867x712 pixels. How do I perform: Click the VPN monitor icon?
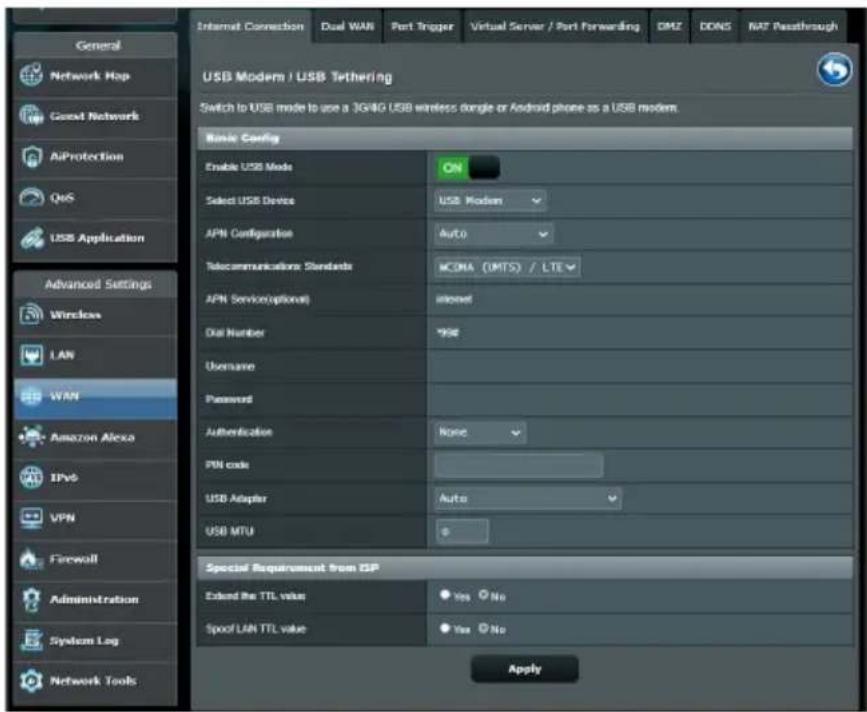(31, 518)
